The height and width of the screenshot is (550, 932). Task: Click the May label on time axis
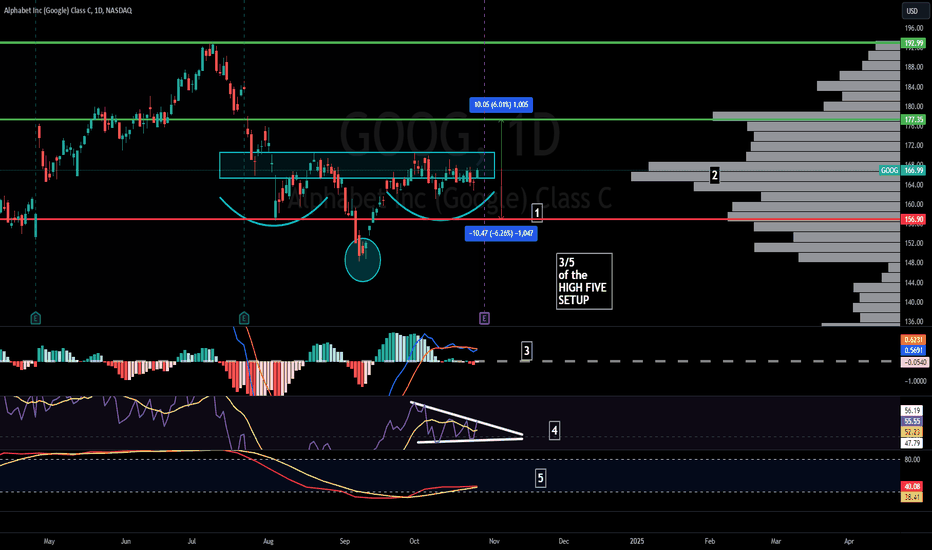49,541
